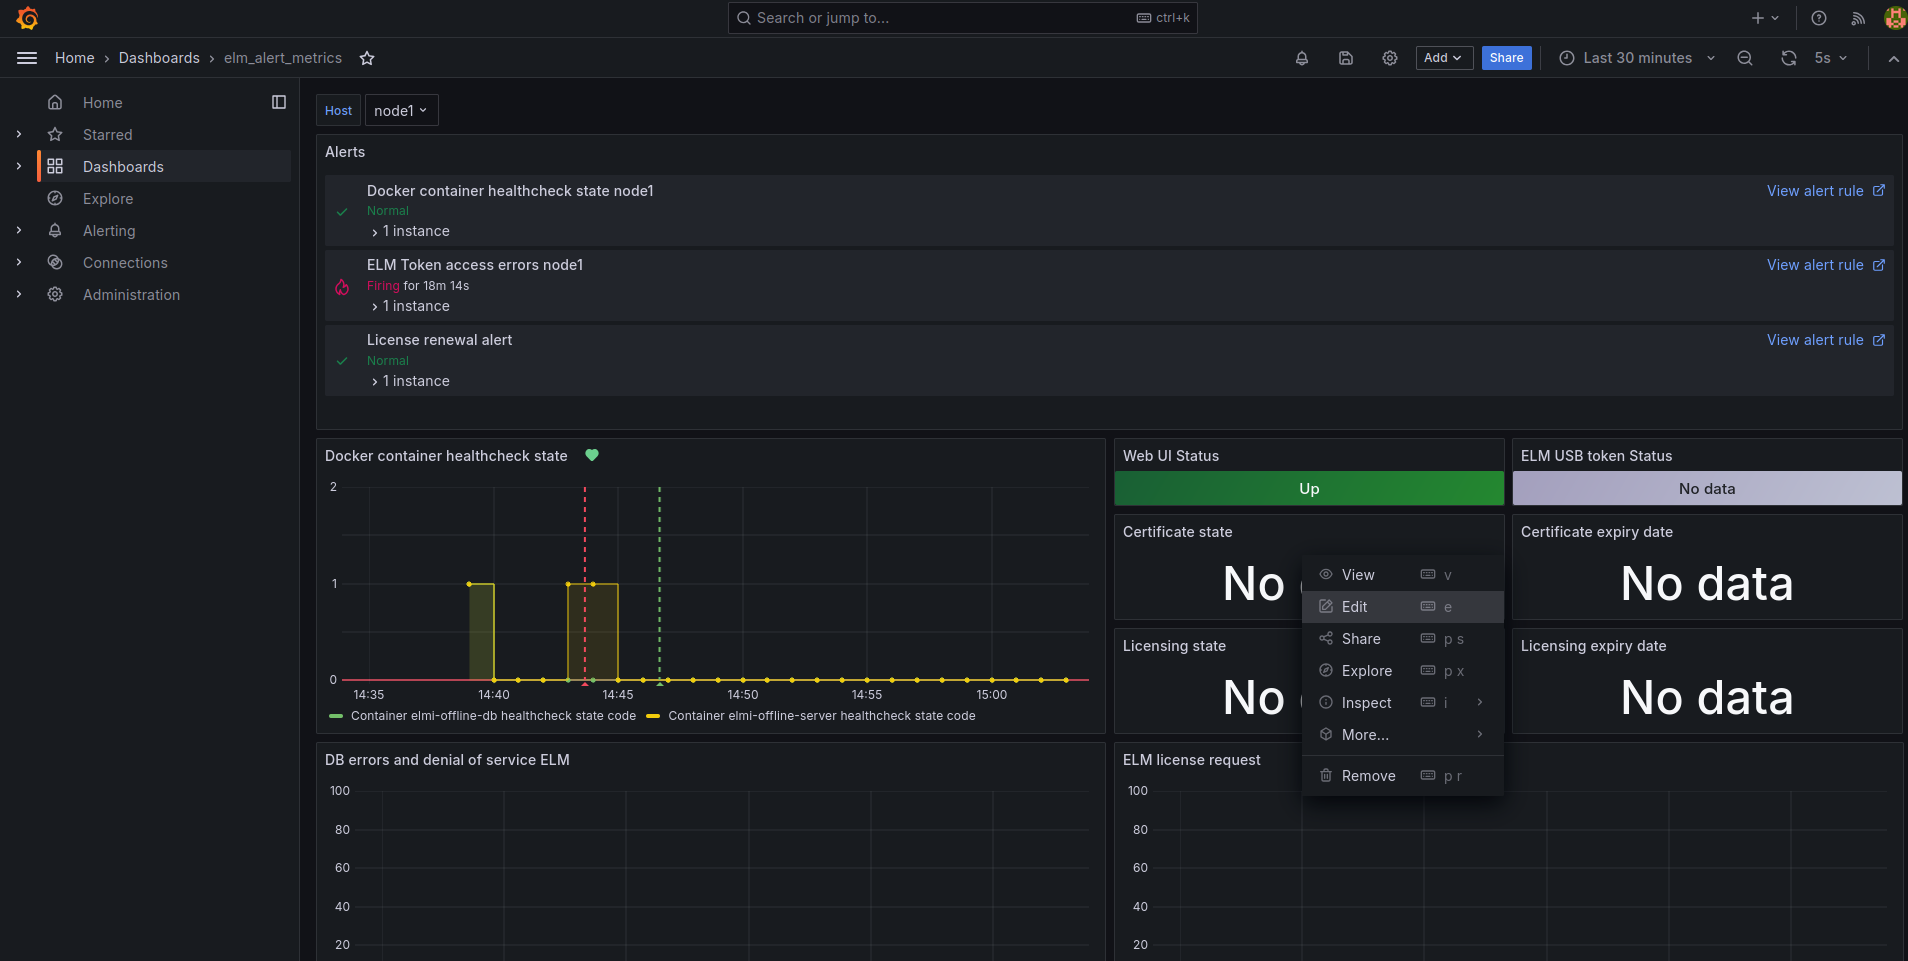The image size is (1908, 961).
Task: Open the Last 30 minutes time picker
Action: point(1637,58)
